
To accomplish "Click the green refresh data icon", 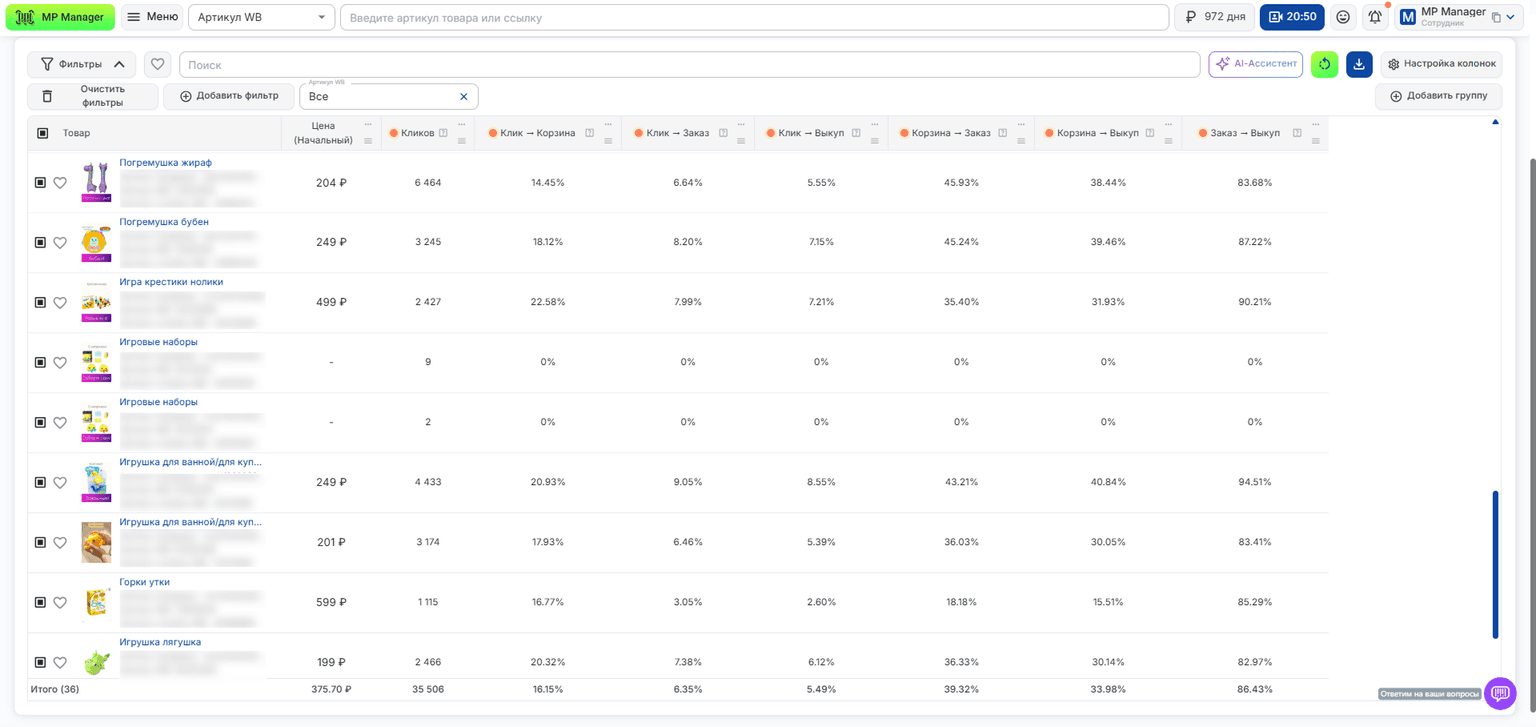I will 1324,64.
